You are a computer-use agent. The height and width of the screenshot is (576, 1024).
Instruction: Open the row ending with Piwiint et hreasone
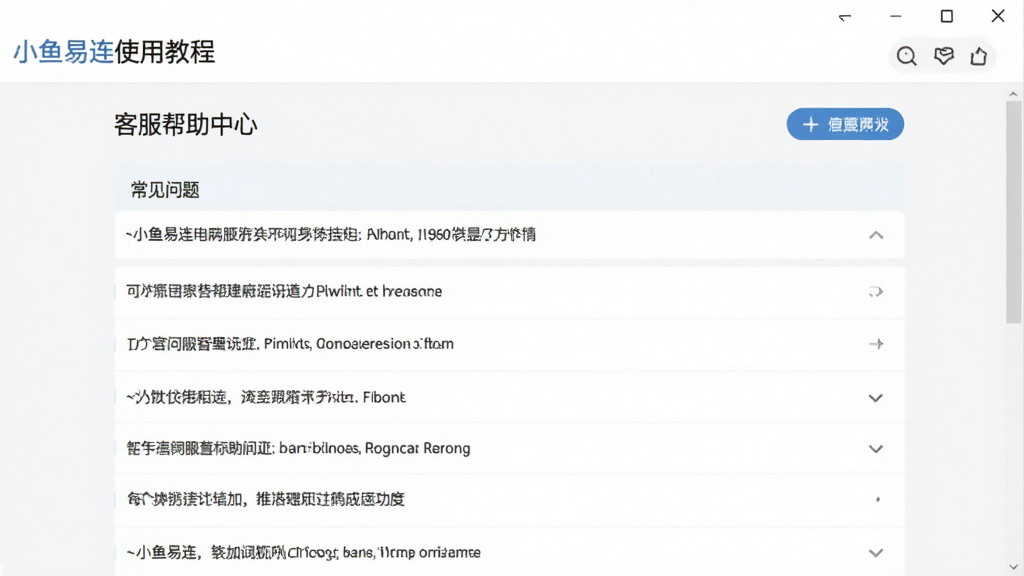pos(509,291)
